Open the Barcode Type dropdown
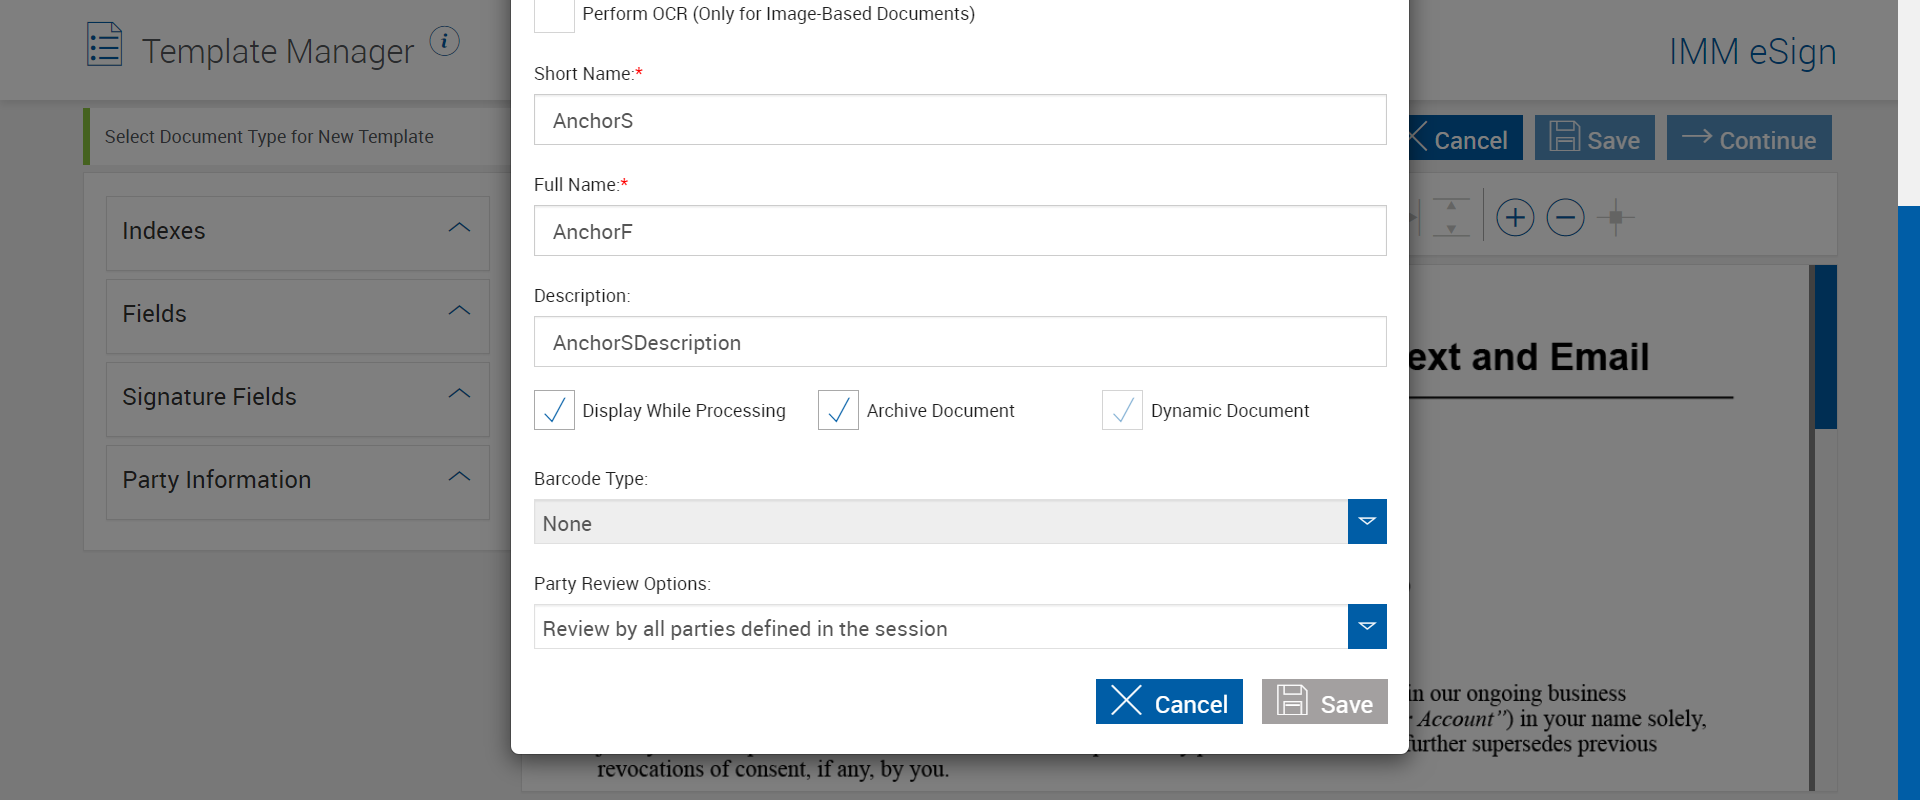1920x800 pixels. click(1366, 522)
